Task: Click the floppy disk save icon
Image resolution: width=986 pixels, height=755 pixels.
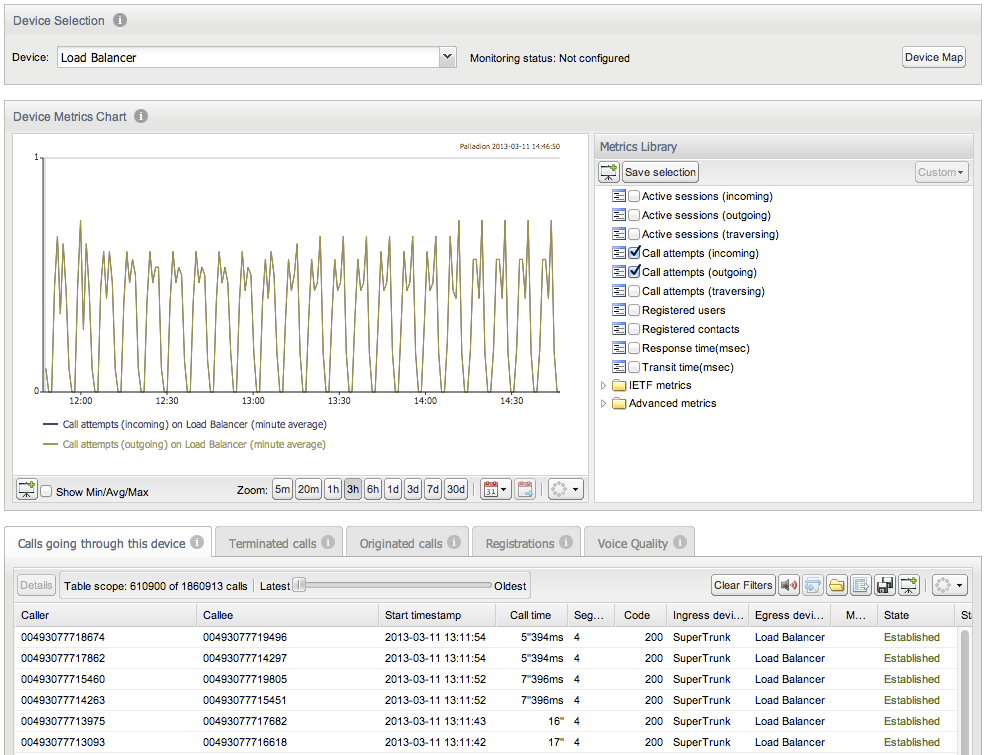Action: 884,585
